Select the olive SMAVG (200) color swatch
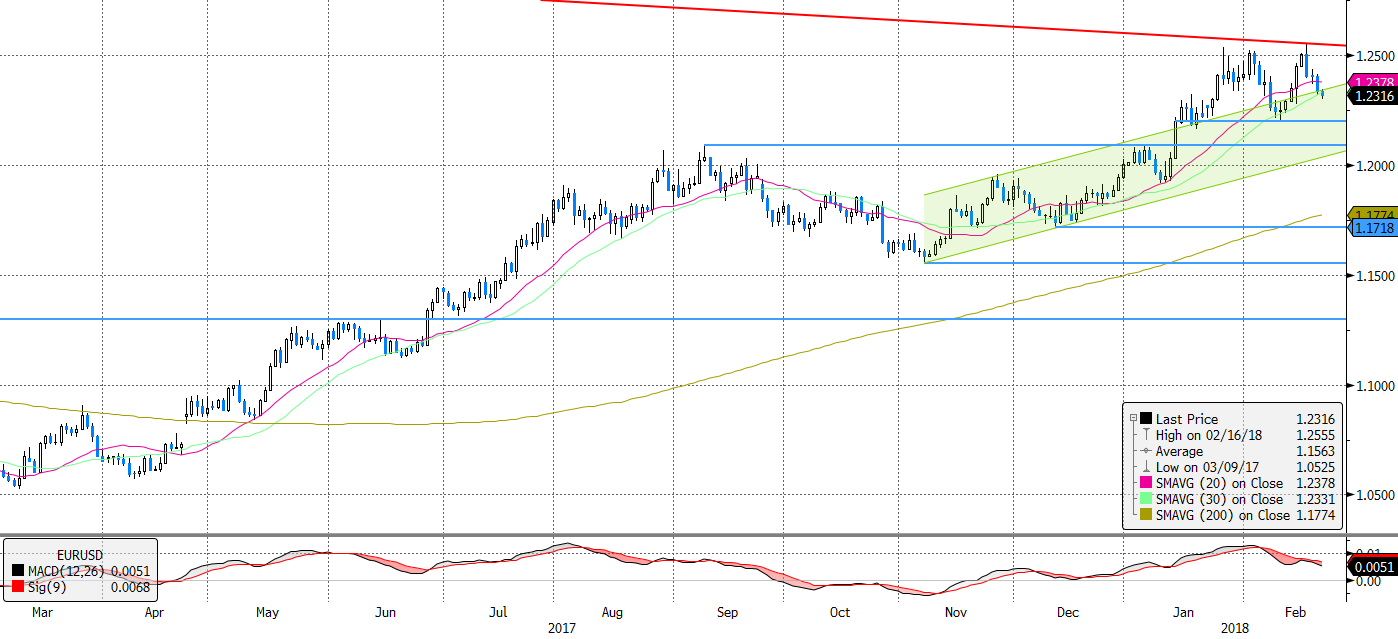Image resolution: width=1398 pixels, height=639 pixels. click(1145, 515)
